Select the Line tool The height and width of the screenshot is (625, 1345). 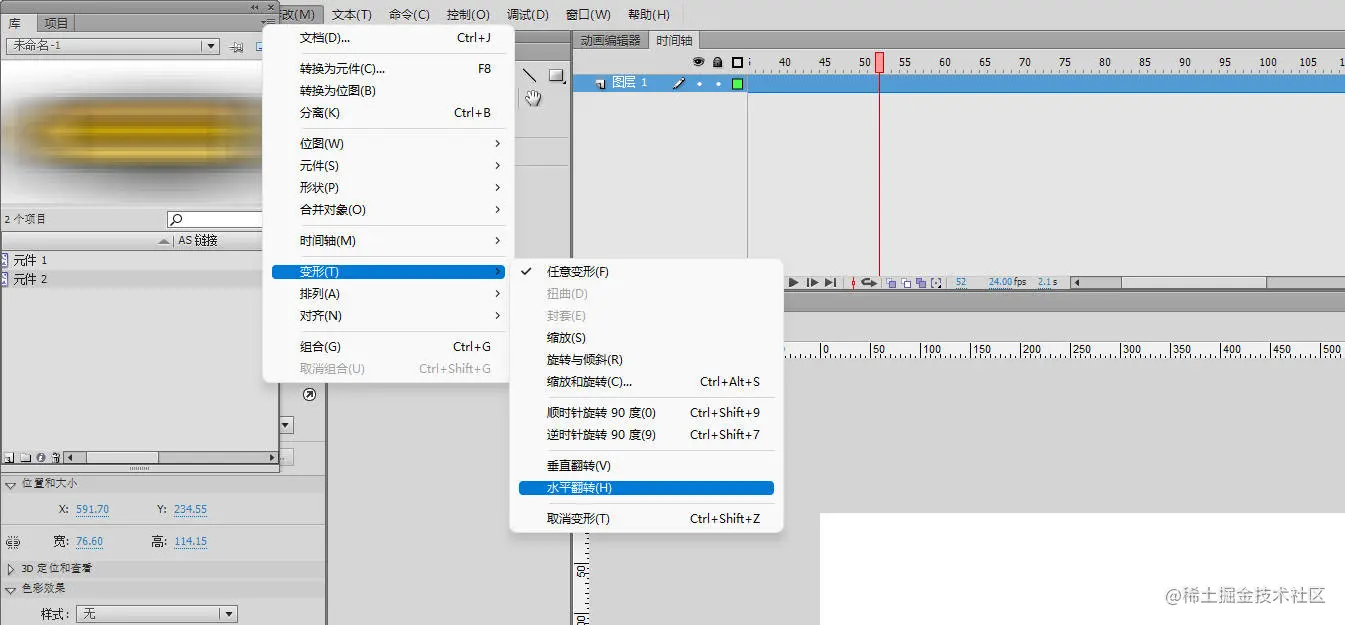528,75
